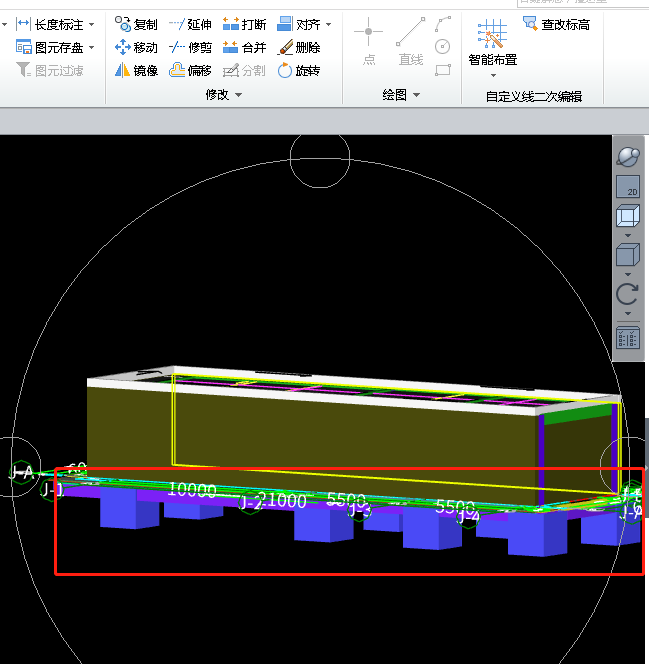This screenshot has width=649, height=664.
Task: Expand the 修改 modify group
Action: click(224, 95)
